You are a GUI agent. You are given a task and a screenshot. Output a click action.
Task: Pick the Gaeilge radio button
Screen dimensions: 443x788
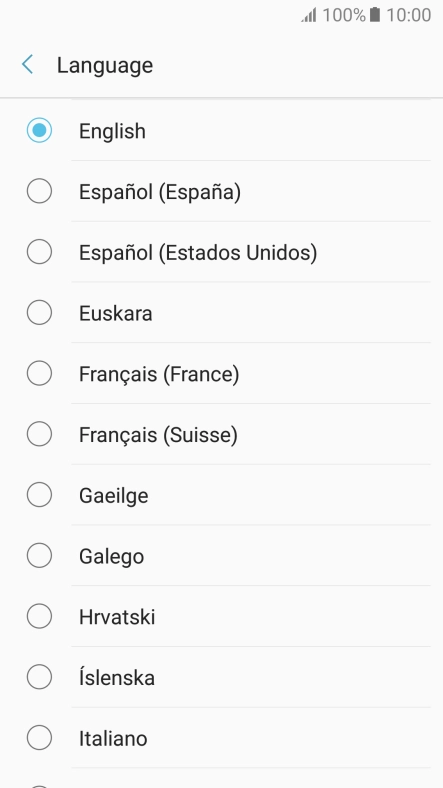(39, 495)
